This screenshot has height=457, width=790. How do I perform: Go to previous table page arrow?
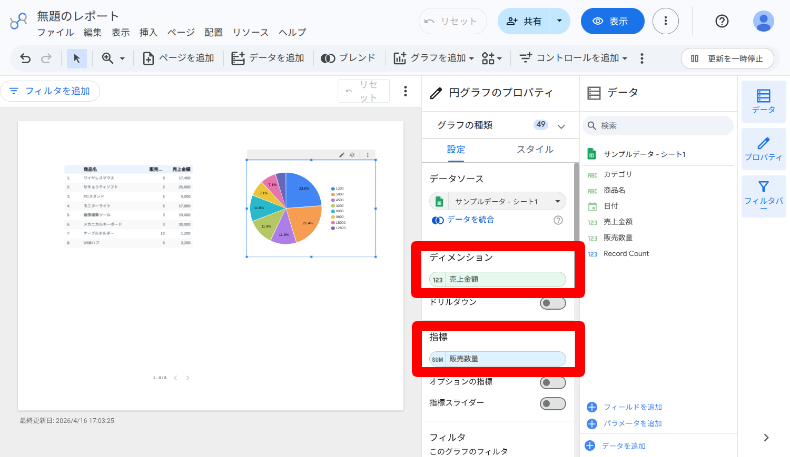(x=175, y=377)
